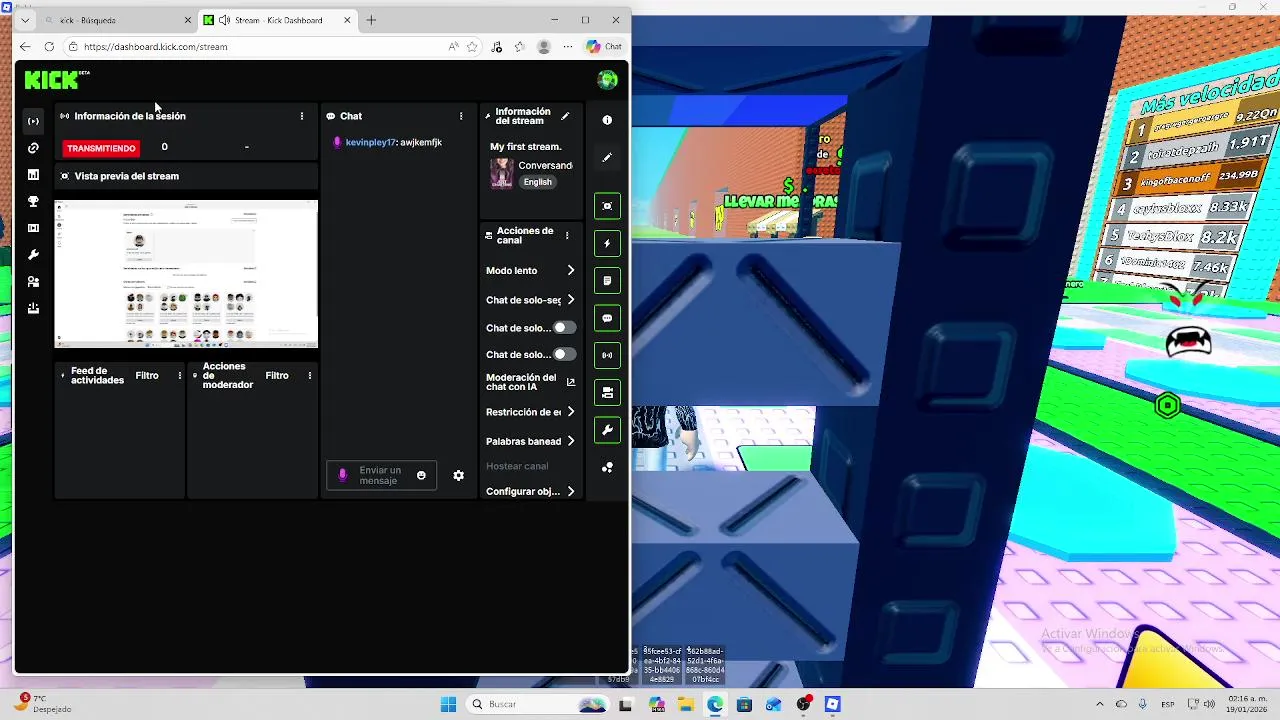Toggle the second Chat de solo switch

point(565,354)
